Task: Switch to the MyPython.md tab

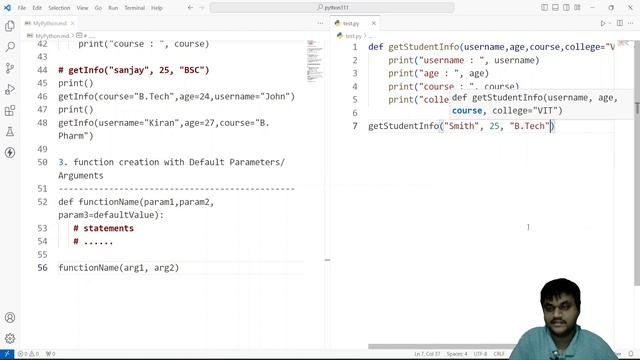Action: [49, 23]
